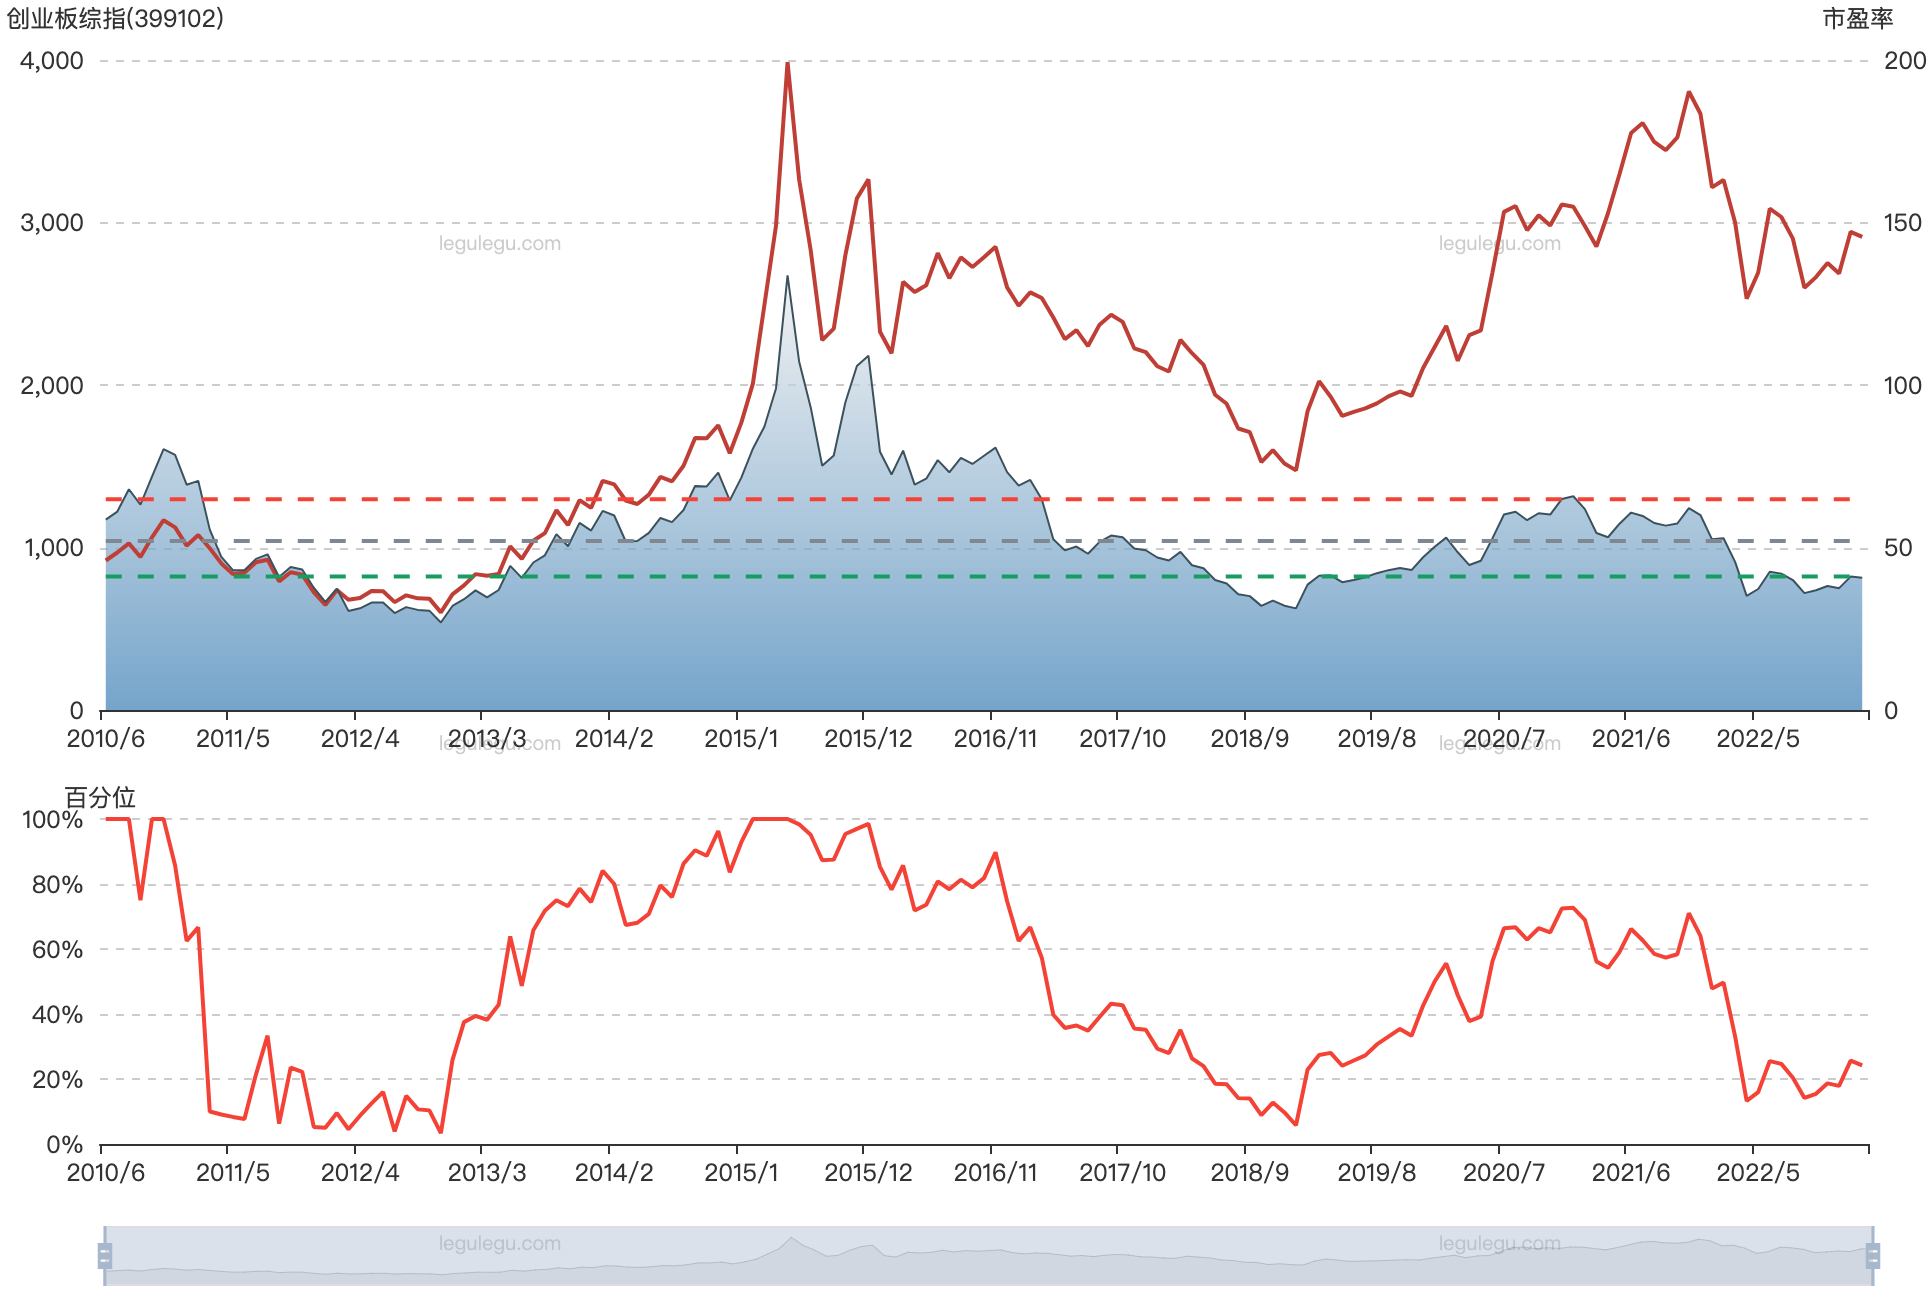Click the 百分位 chart label
The width and height of the screenshot is (1928, 1300).
(x=100, y=797)
